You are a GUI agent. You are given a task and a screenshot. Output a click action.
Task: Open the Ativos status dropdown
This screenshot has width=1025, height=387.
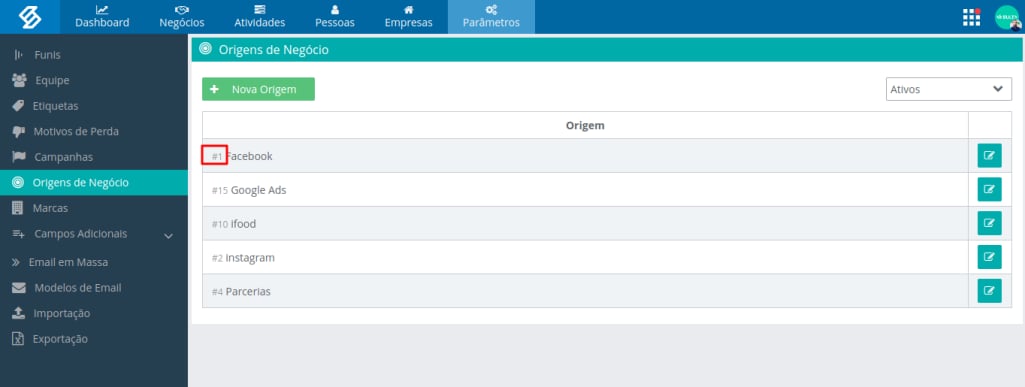click(949, 89)
